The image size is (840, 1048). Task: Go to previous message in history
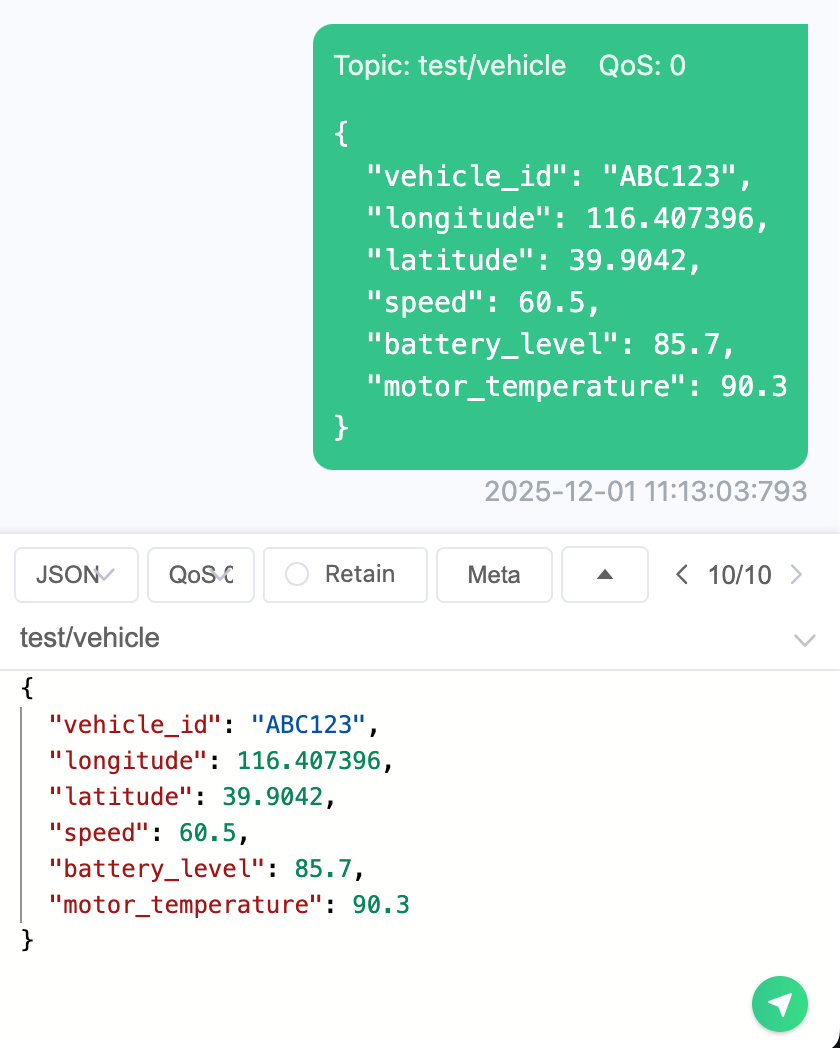point(682,574)
